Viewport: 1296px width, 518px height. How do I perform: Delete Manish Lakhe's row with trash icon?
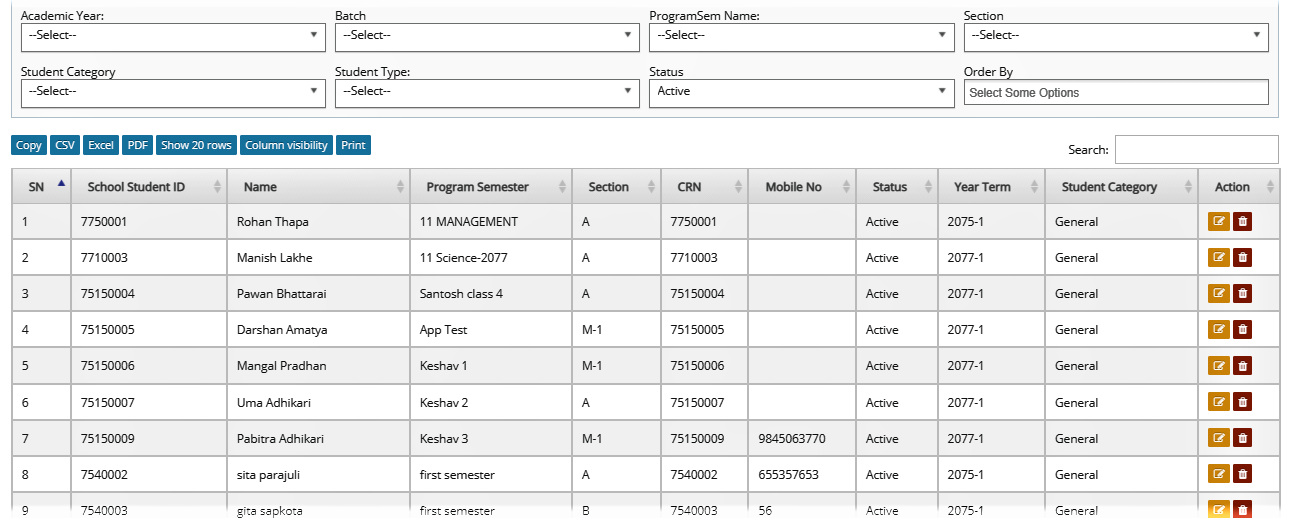click(1242, 258)
